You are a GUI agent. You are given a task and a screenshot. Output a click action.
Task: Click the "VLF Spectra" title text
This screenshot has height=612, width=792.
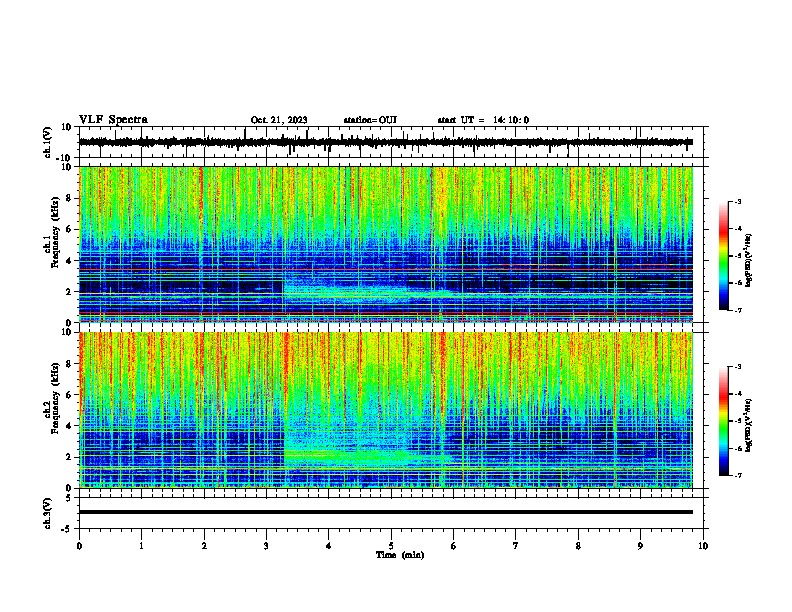113,120
